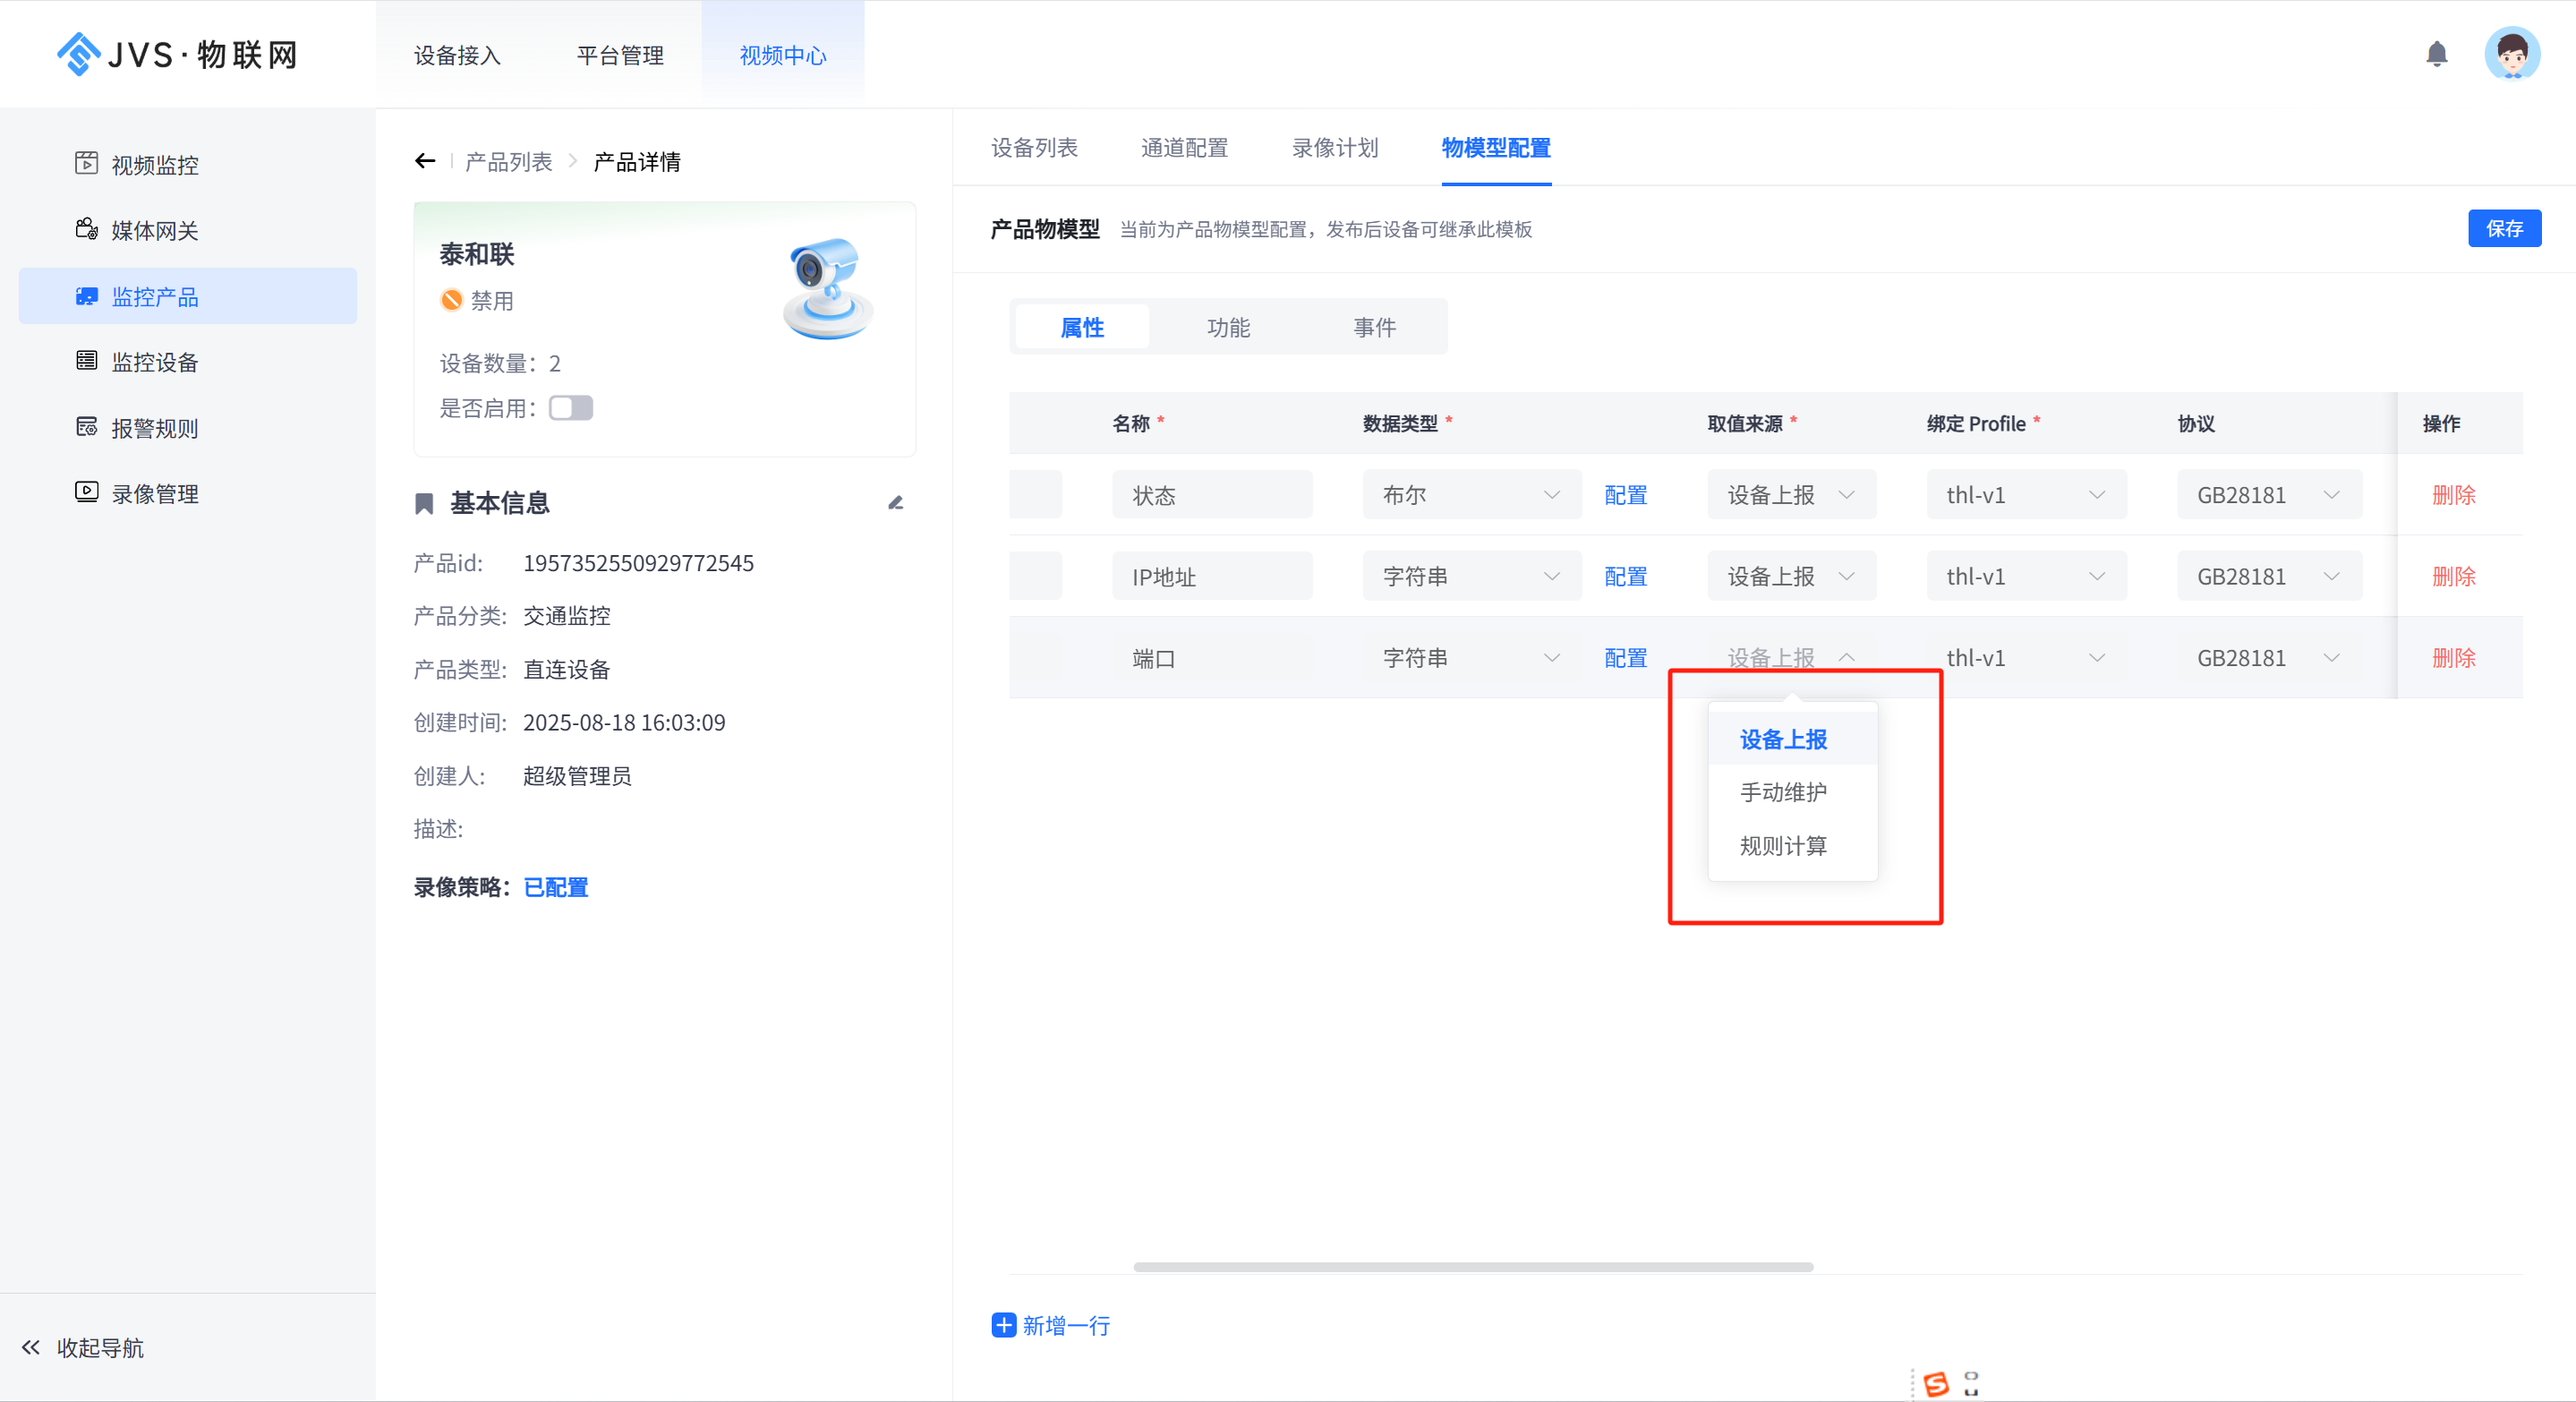This screenshot has height=1402, width=2576.
Task: Open 报警规则 in the sidebar
Action: pyautogui.click(x=154, y=428)
